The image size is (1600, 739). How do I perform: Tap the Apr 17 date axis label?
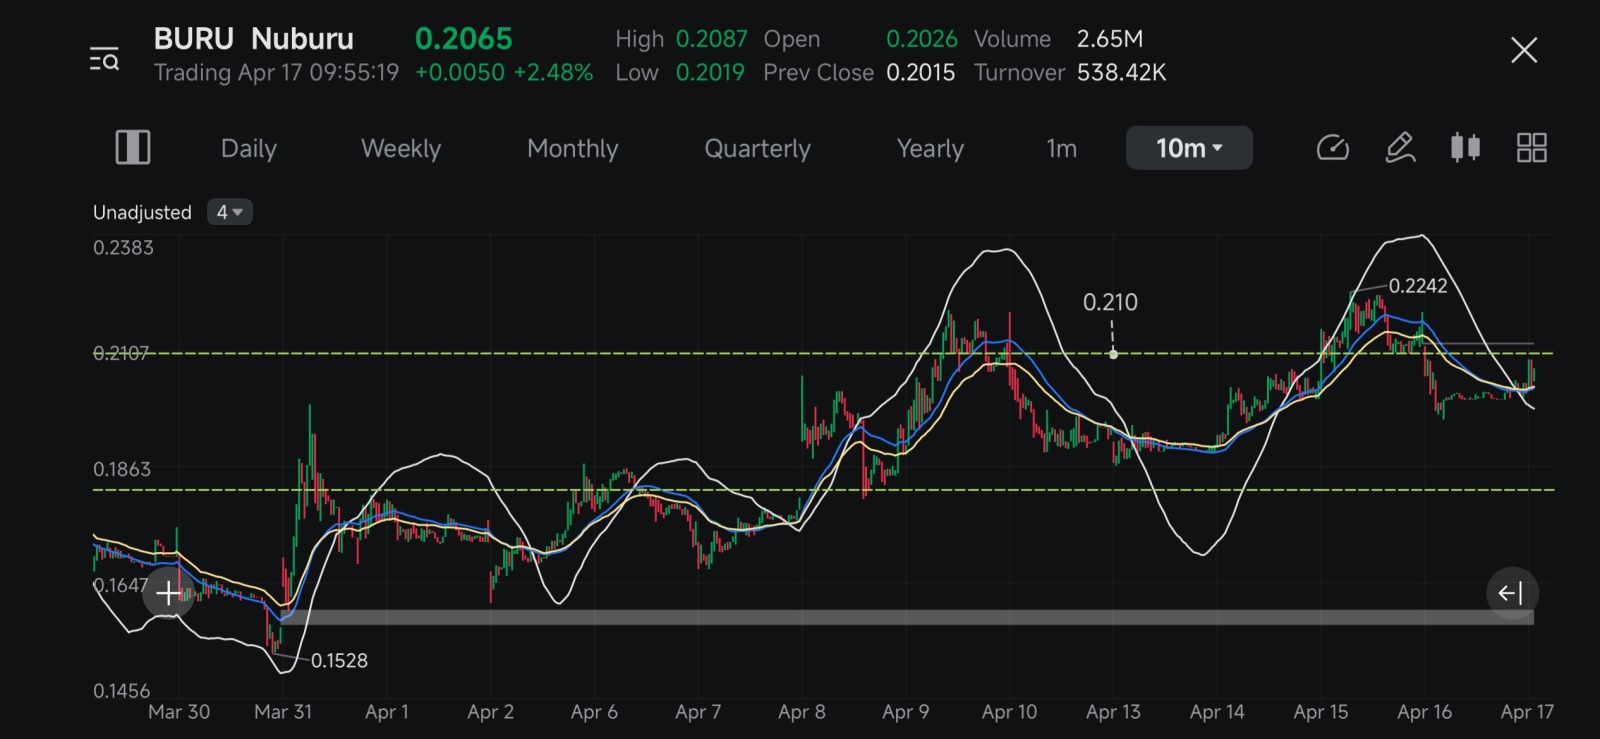(1528, 712)
